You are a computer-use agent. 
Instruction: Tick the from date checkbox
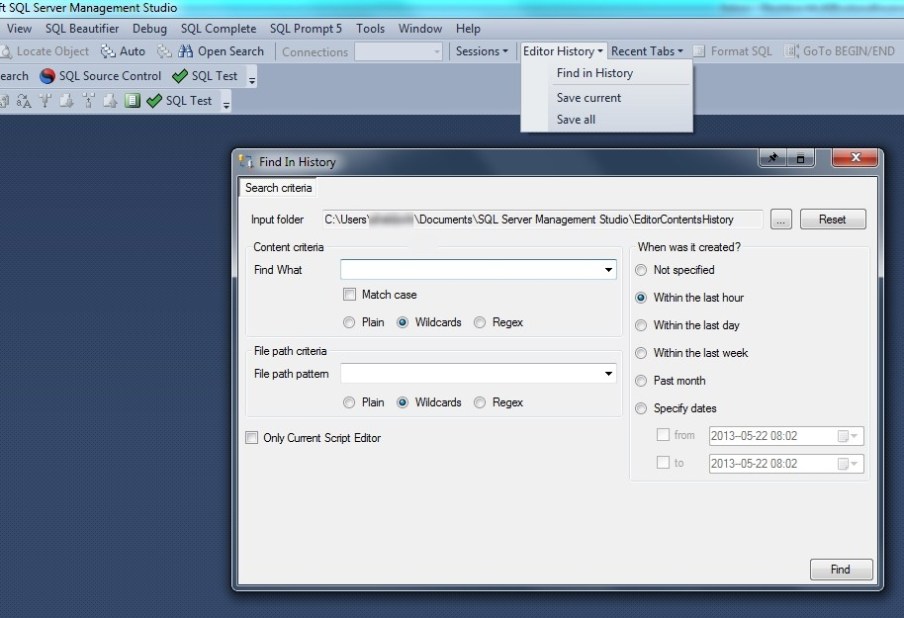tap(663, 435)
